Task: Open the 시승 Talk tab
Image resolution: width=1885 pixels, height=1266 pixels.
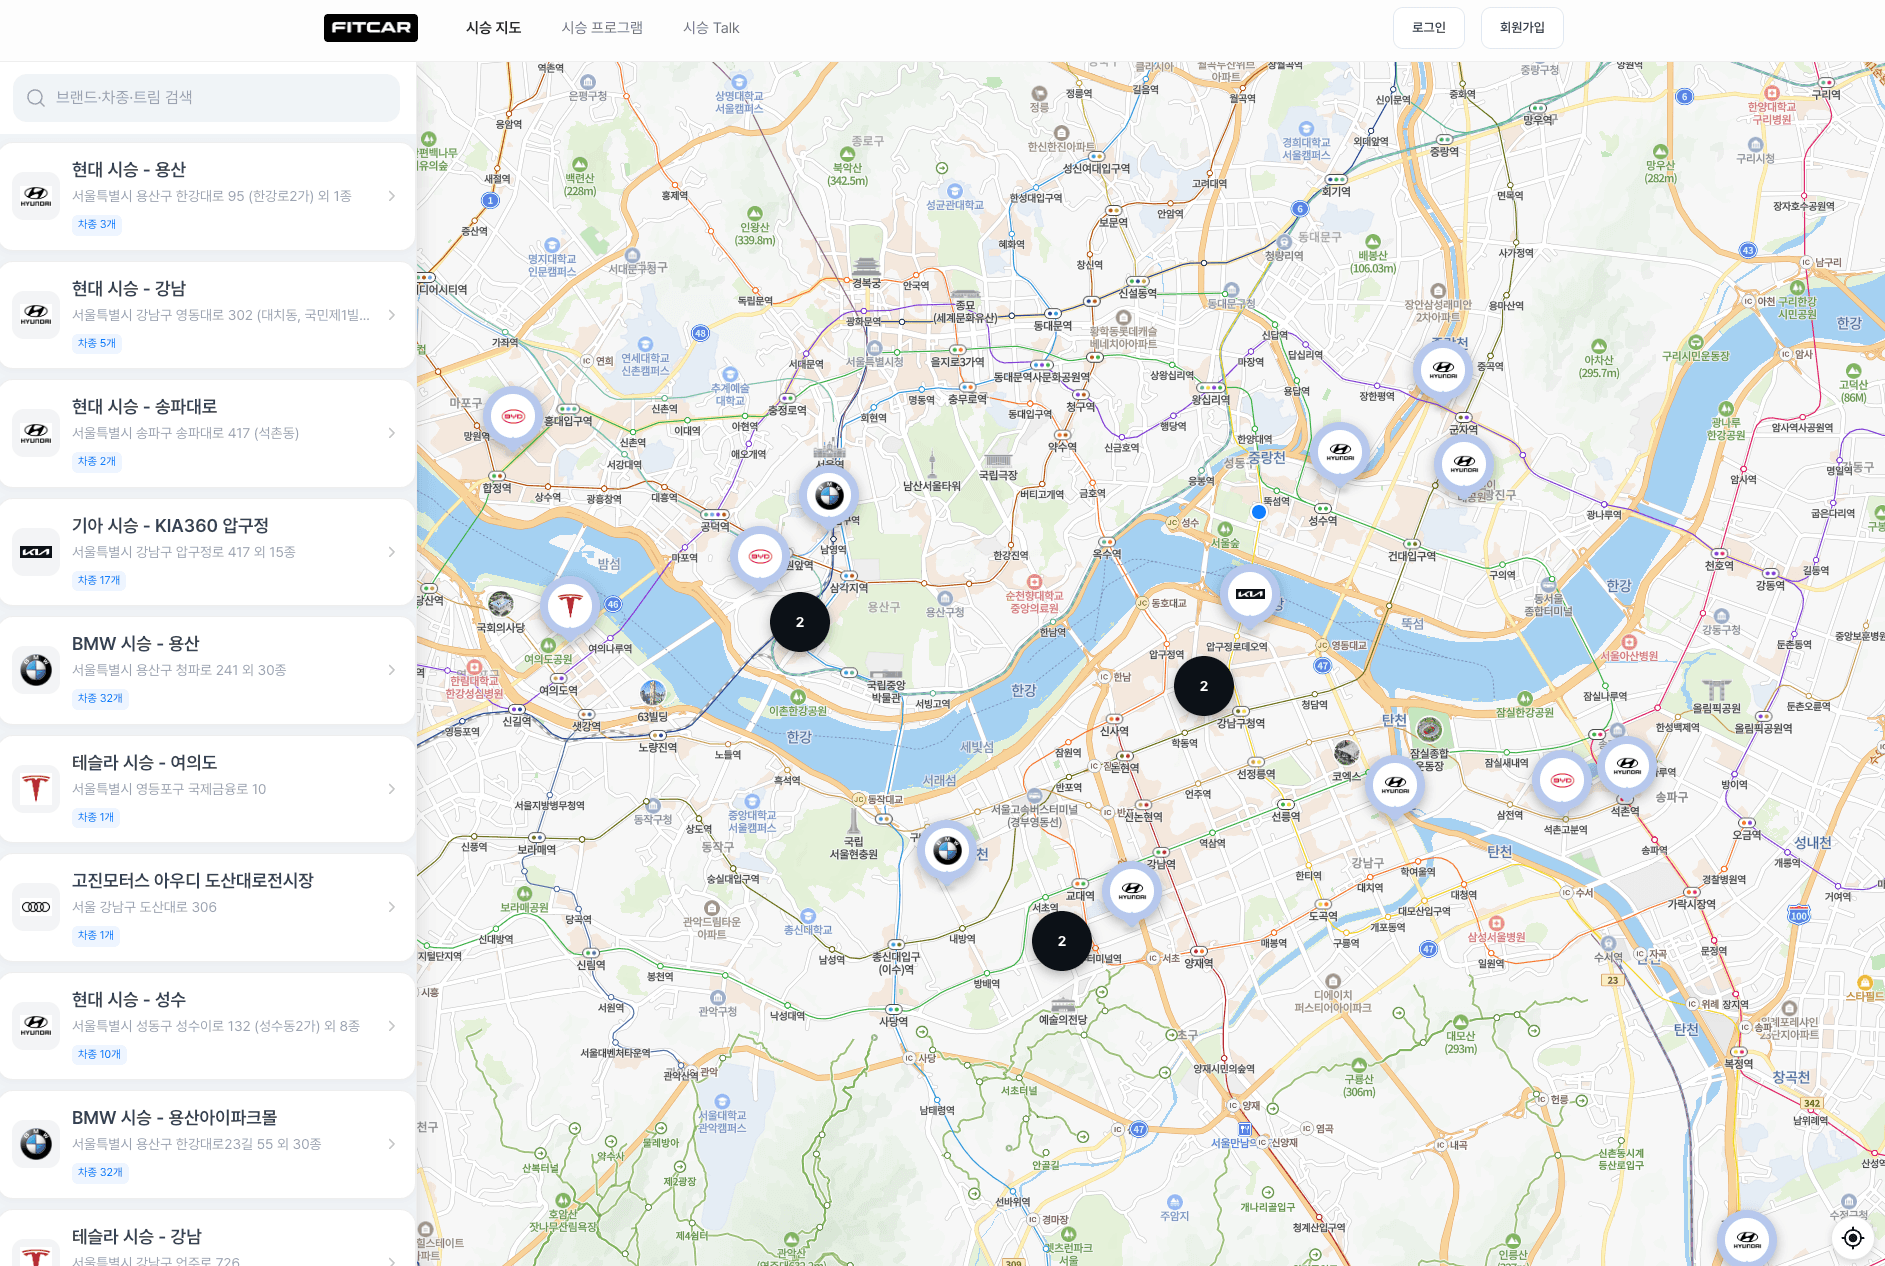Action: pos(711,28)
